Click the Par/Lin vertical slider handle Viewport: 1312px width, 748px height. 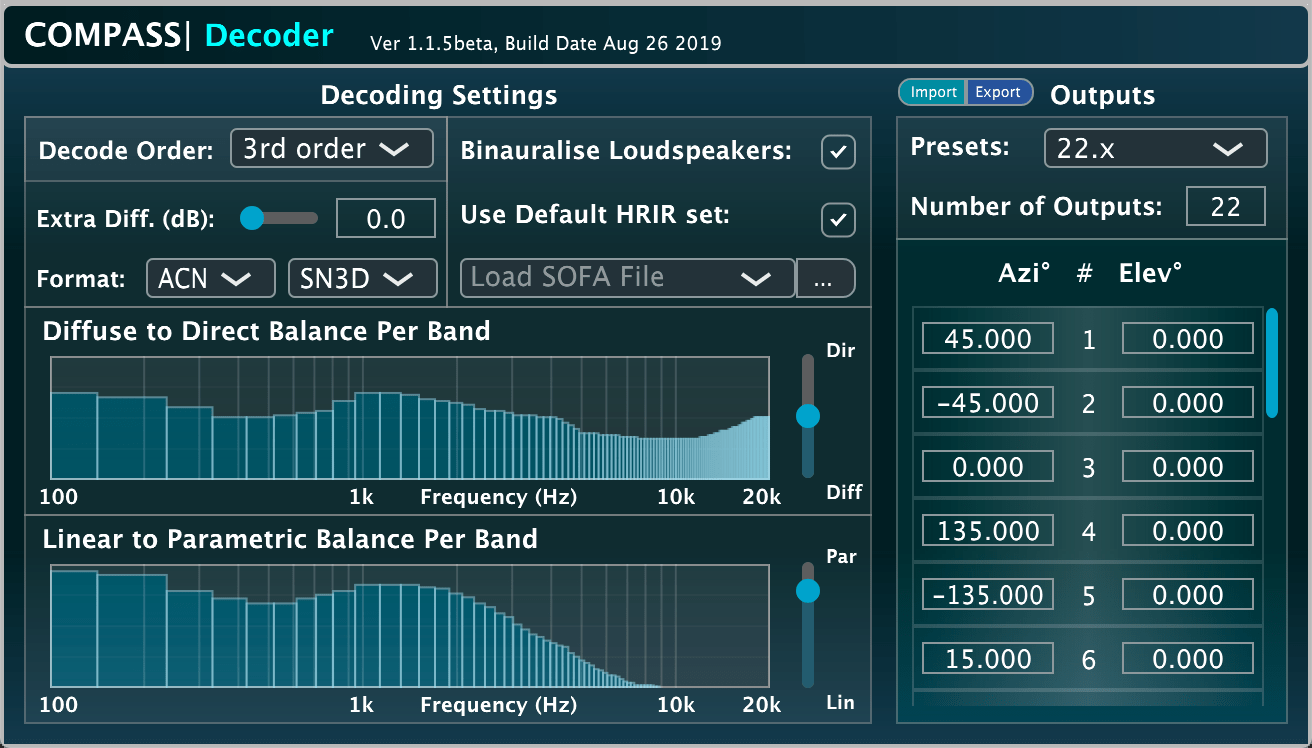click(x=808, y=591)
